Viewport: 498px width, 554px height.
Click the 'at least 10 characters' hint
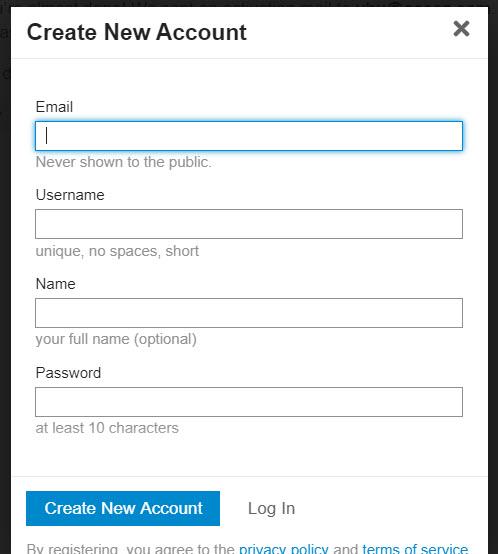click(x=107, y=428)
